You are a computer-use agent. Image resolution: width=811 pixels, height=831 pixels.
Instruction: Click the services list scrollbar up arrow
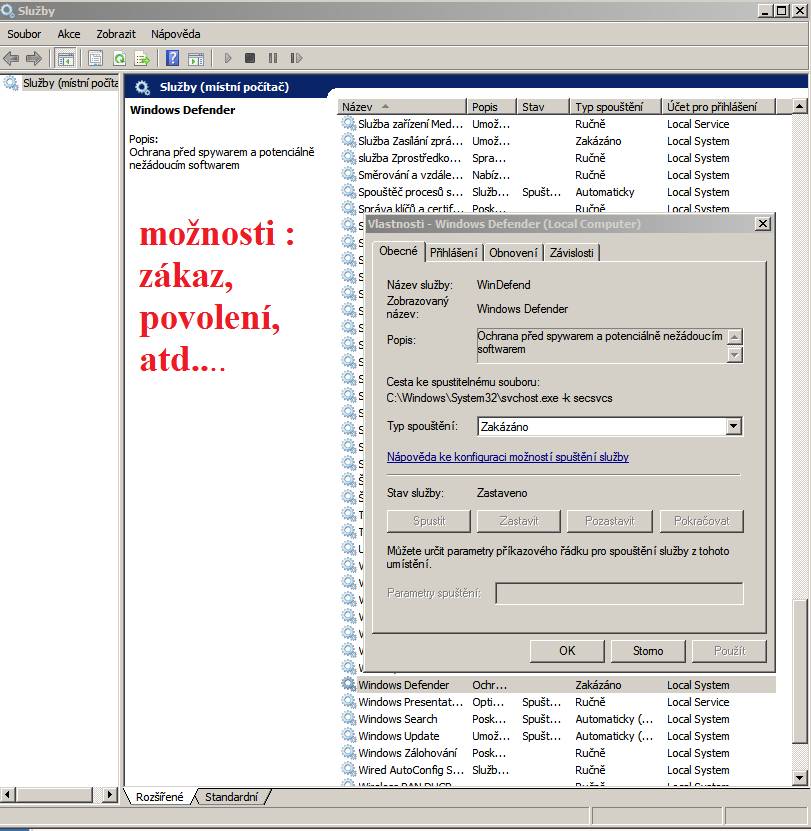[x=799, y=107]
